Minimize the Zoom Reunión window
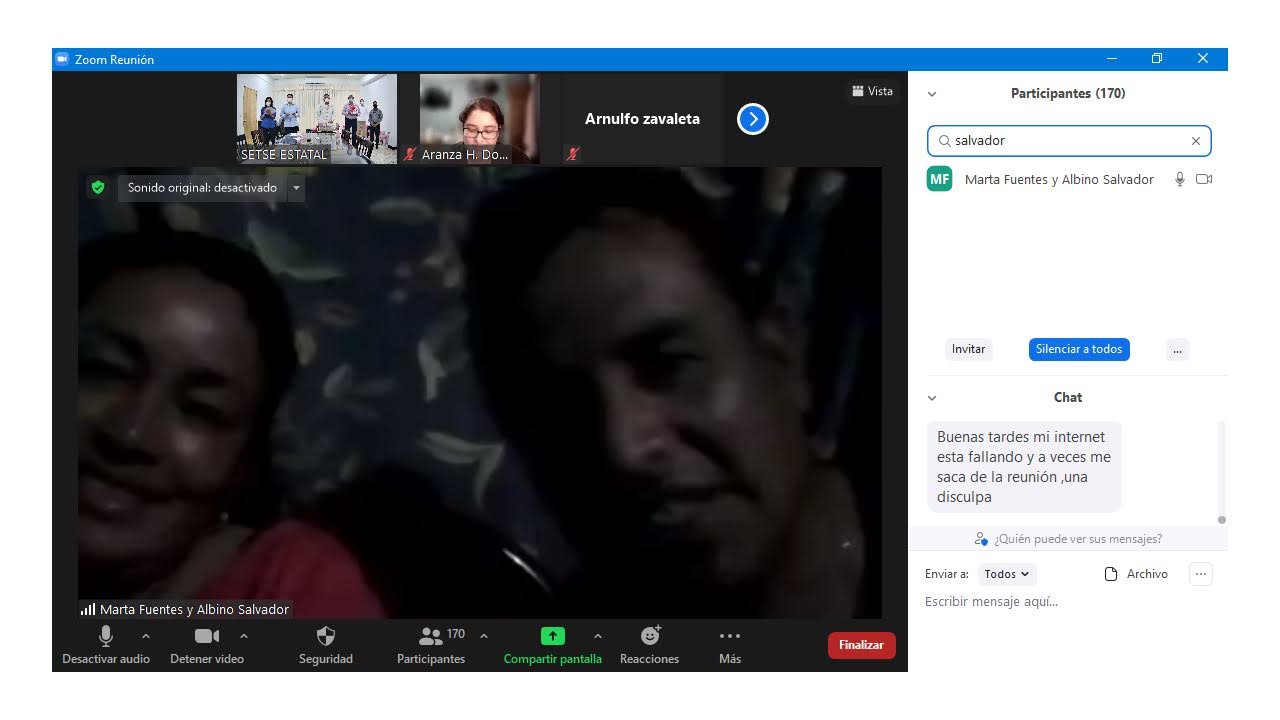The image size is (1280, 720). tap(1111, 59)
